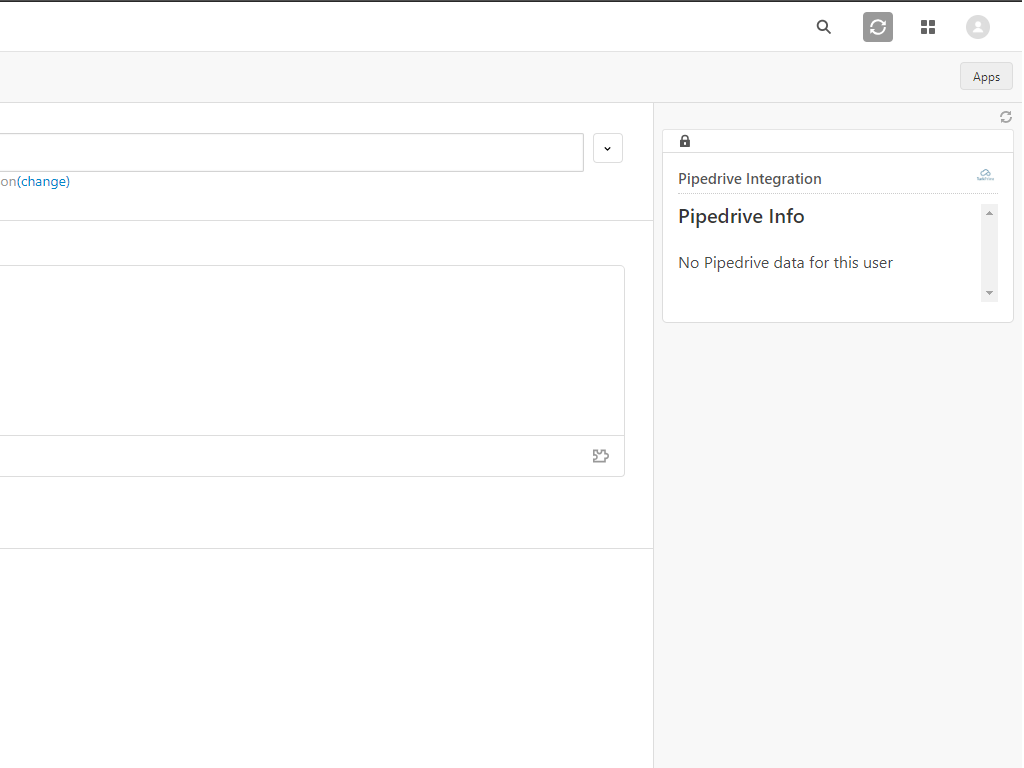This screenshot has width=1024, height=768.
Task: Open the user profile avatar
Action: click(978, 27)
